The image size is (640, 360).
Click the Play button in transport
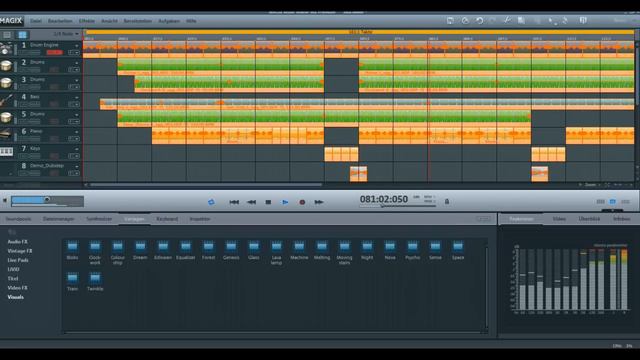[285, 202]
